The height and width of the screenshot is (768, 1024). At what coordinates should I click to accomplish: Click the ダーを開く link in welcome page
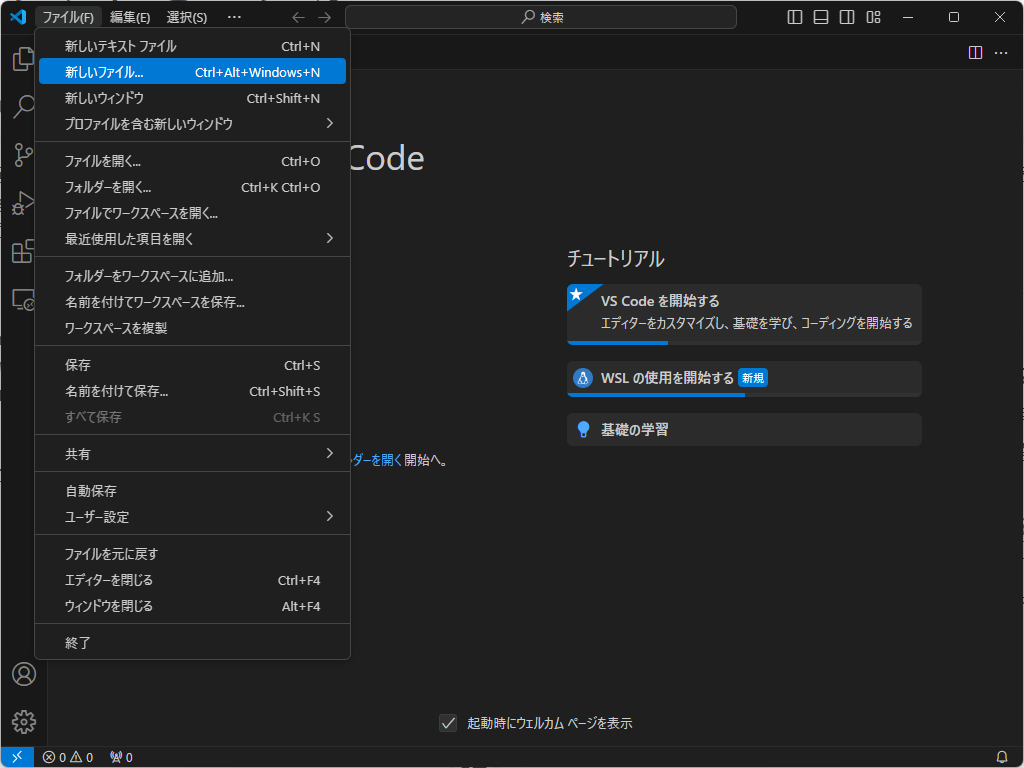click(x=377, y=460)
